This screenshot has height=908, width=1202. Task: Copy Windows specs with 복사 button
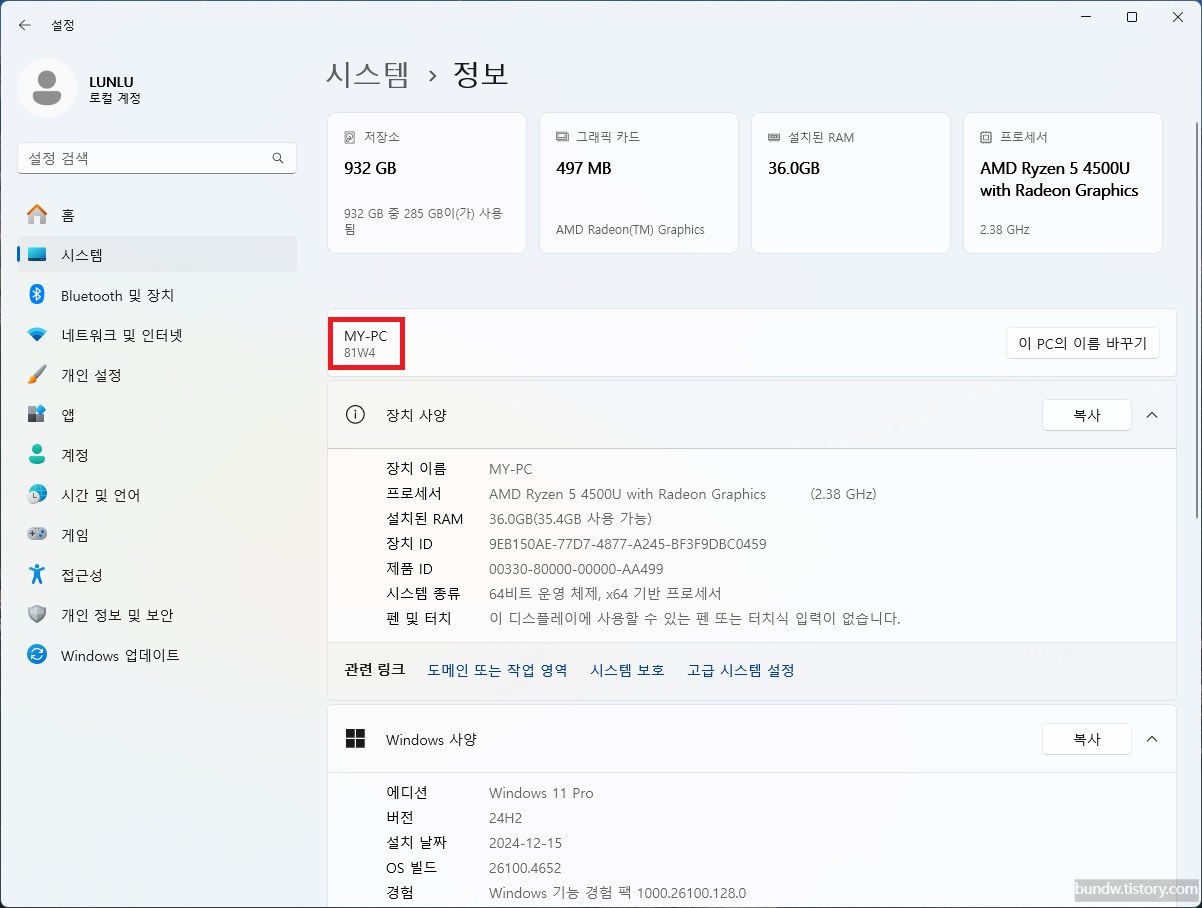pyautogui.click(x=1087, y=739)
